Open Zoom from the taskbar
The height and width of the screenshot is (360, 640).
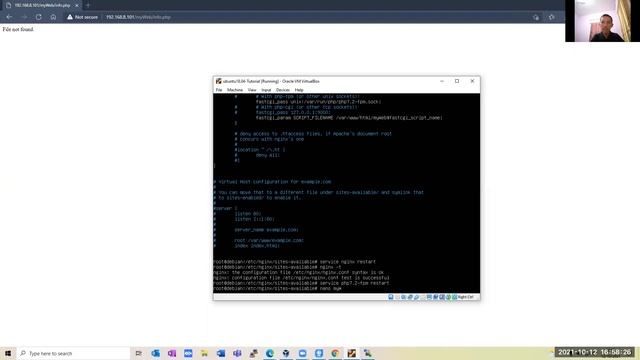[302, 353]
